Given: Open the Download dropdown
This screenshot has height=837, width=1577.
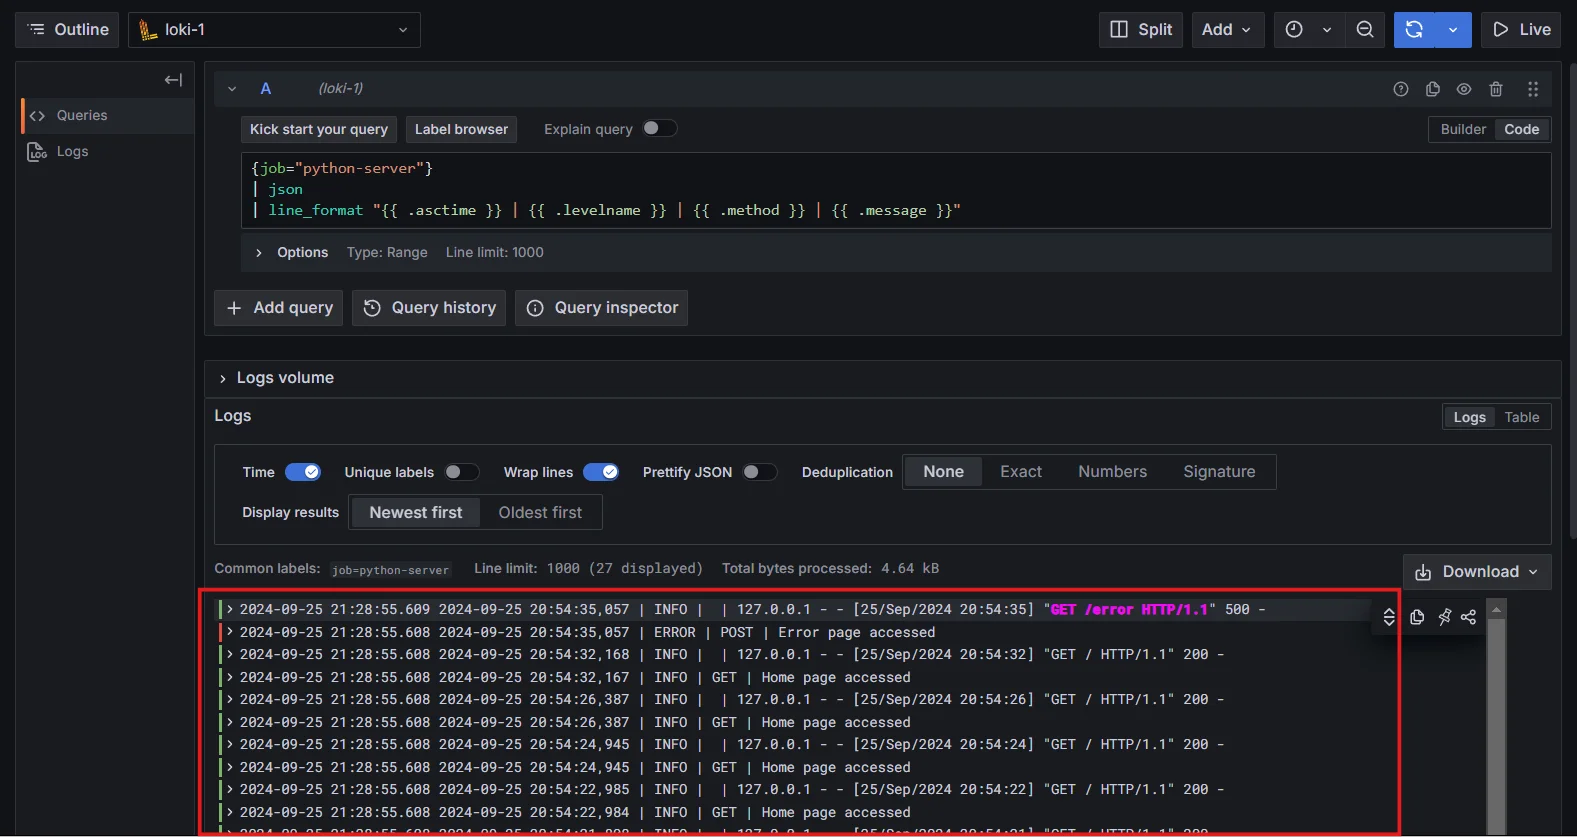Looking at the screenshot, I should point(1477,572).
